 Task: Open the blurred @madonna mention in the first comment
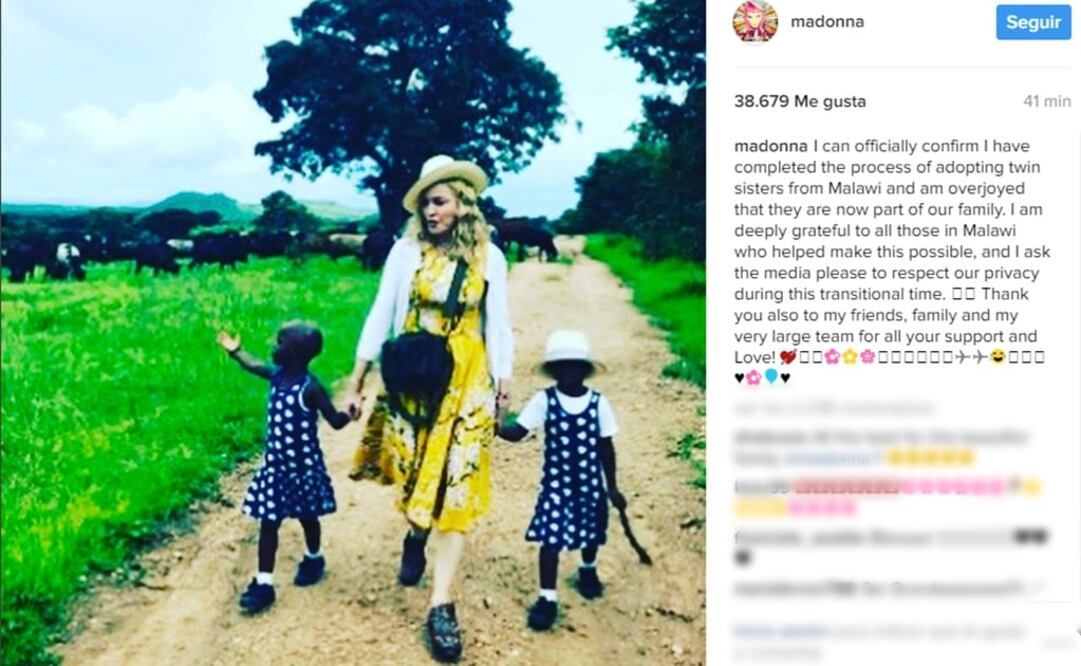832,457
